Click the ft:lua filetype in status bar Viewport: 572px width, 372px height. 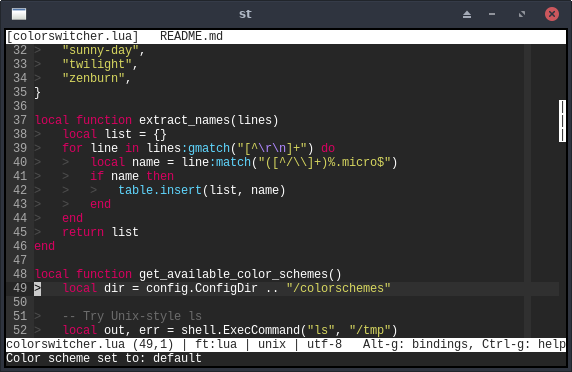click(216, 344)
